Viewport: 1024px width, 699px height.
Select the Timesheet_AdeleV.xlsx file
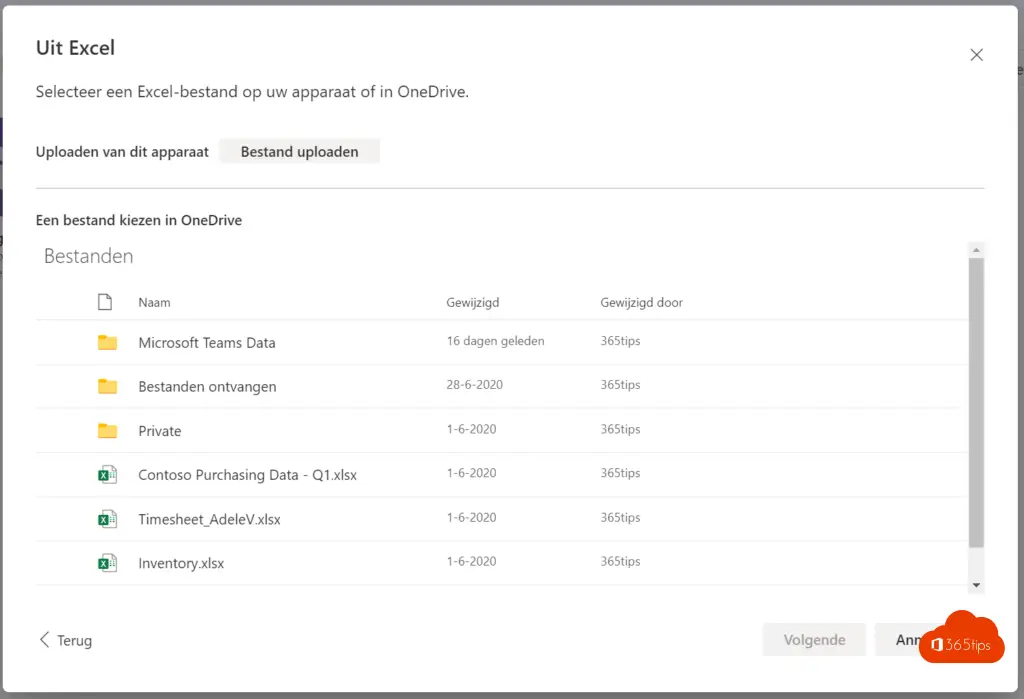click(209, 519)
